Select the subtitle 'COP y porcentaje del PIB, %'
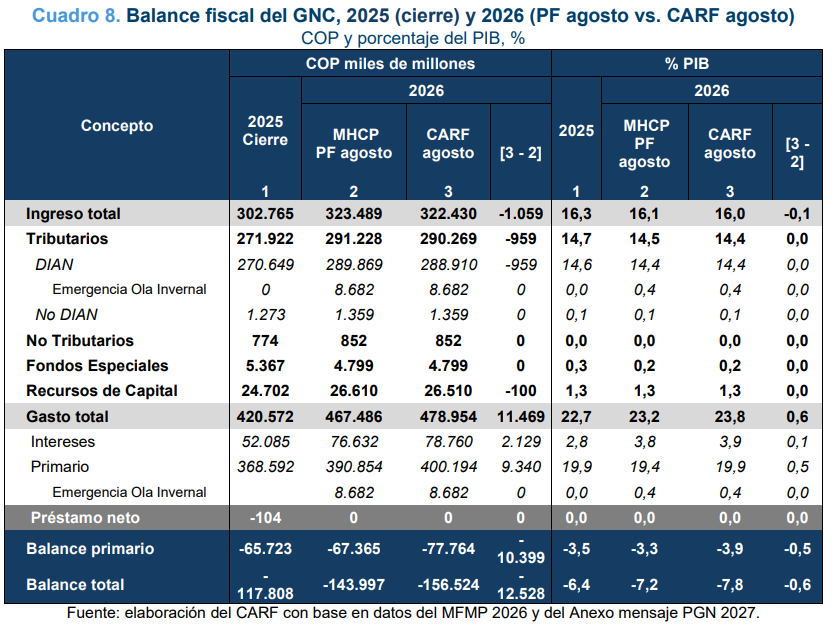Screen dimensions: 837x632 (x=413, y=38)
